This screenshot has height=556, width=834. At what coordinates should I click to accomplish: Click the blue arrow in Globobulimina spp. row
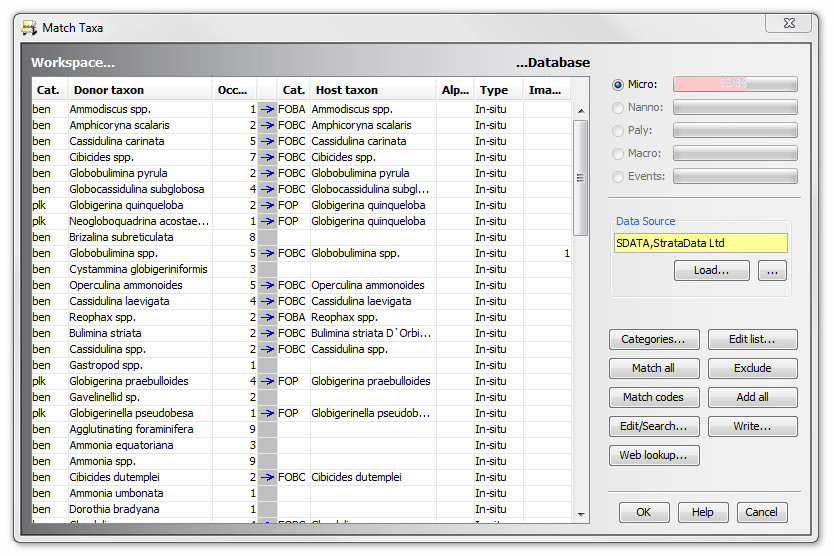coord(267,253)
